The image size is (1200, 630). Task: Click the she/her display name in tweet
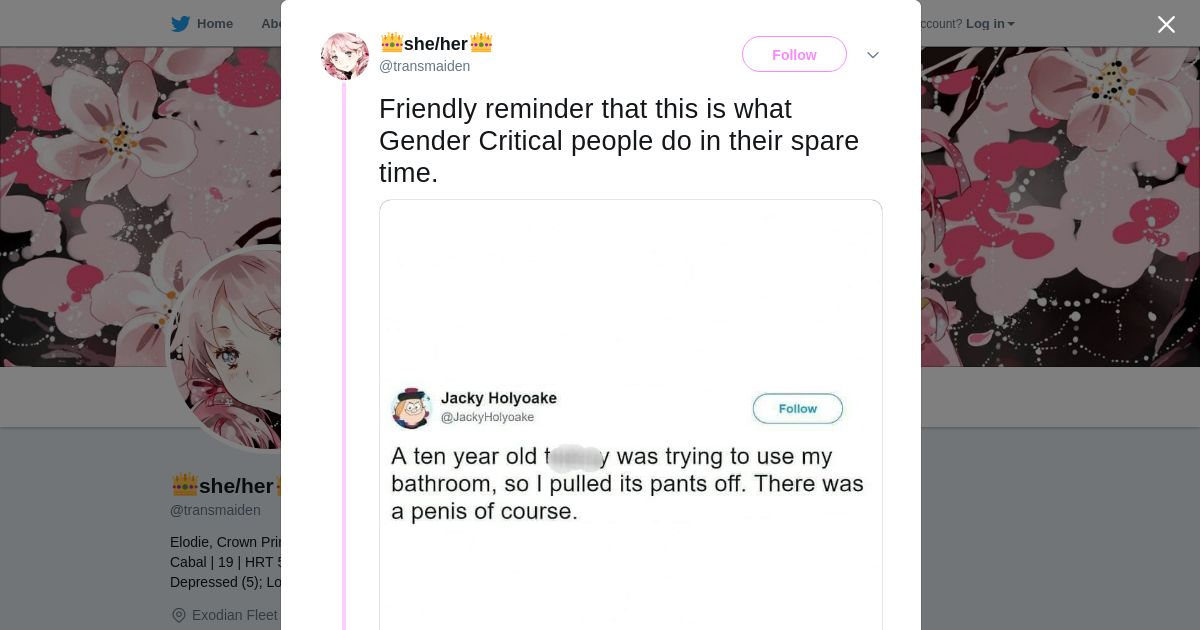(x=436, y=44)
